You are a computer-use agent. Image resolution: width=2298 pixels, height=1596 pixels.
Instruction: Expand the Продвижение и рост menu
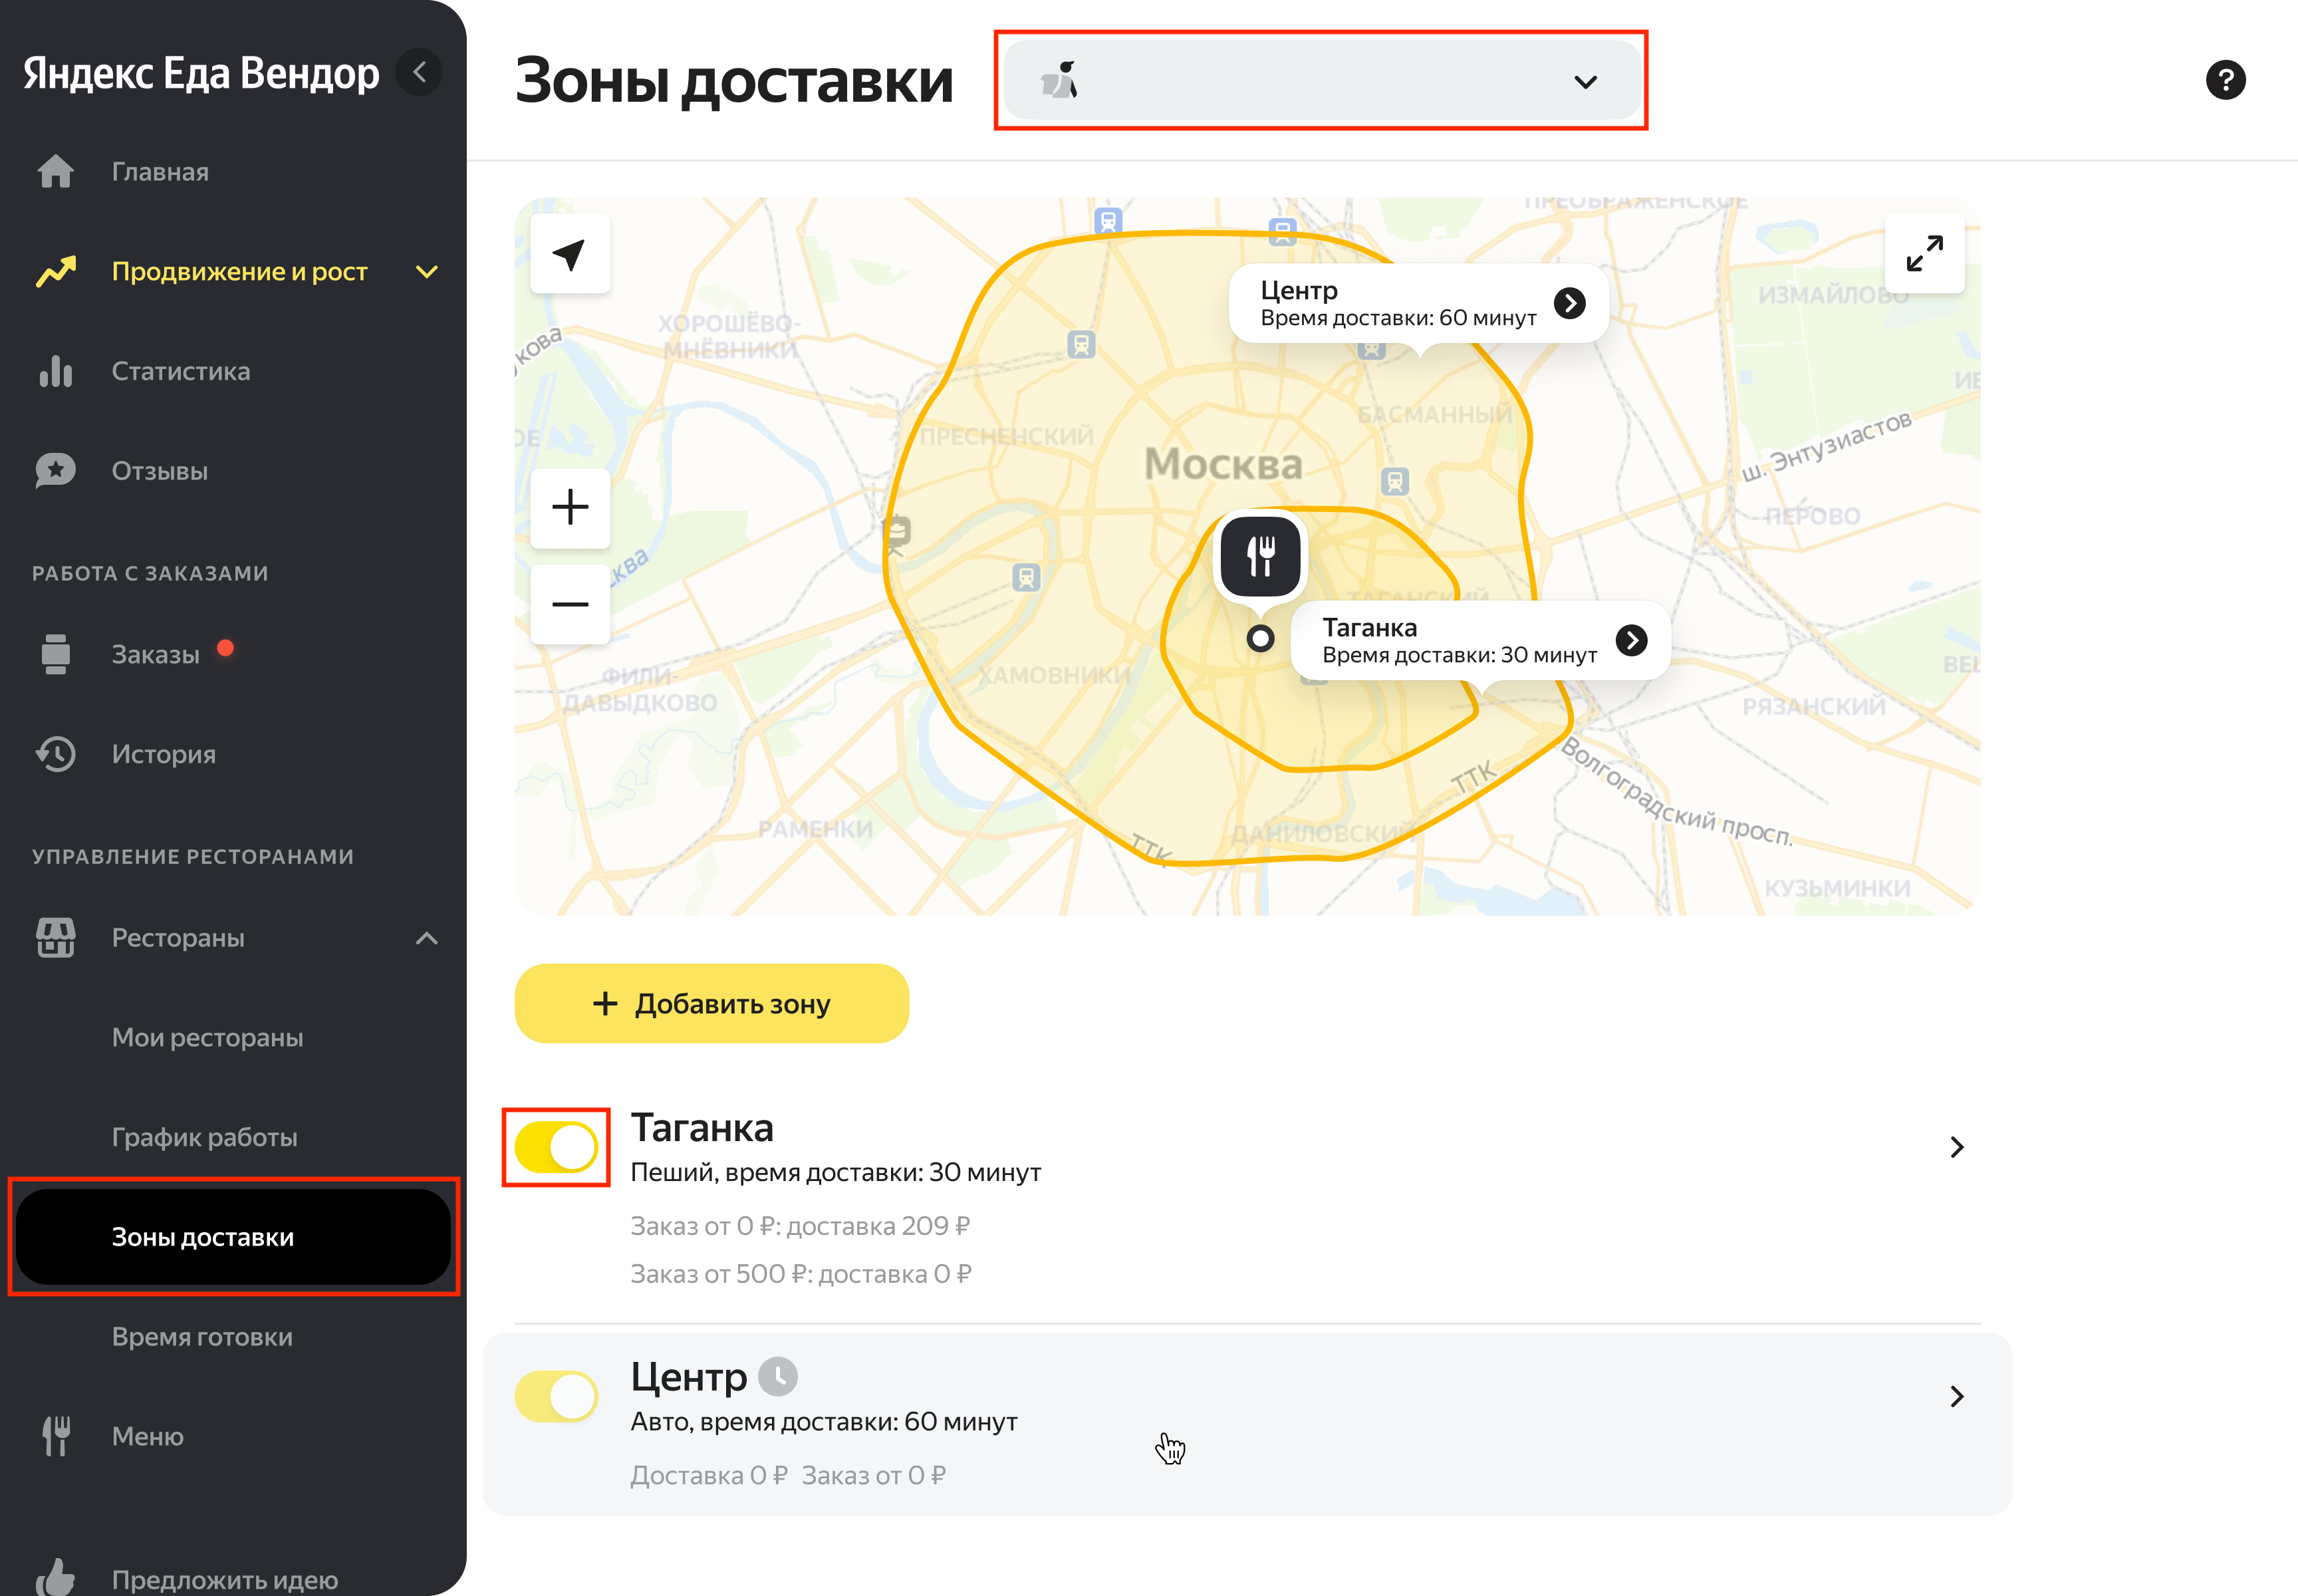coord(427,272)
